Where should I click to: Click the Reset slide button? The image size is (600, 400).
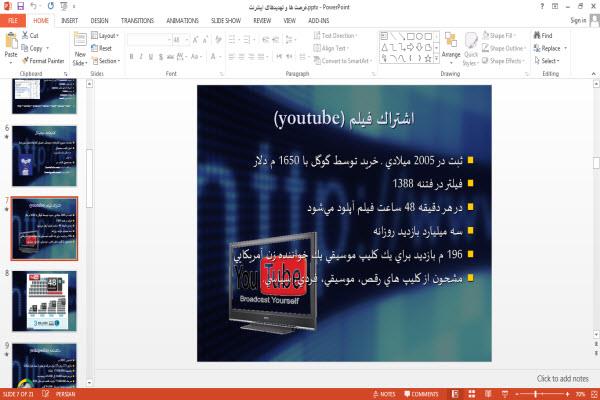pos(101,48)
